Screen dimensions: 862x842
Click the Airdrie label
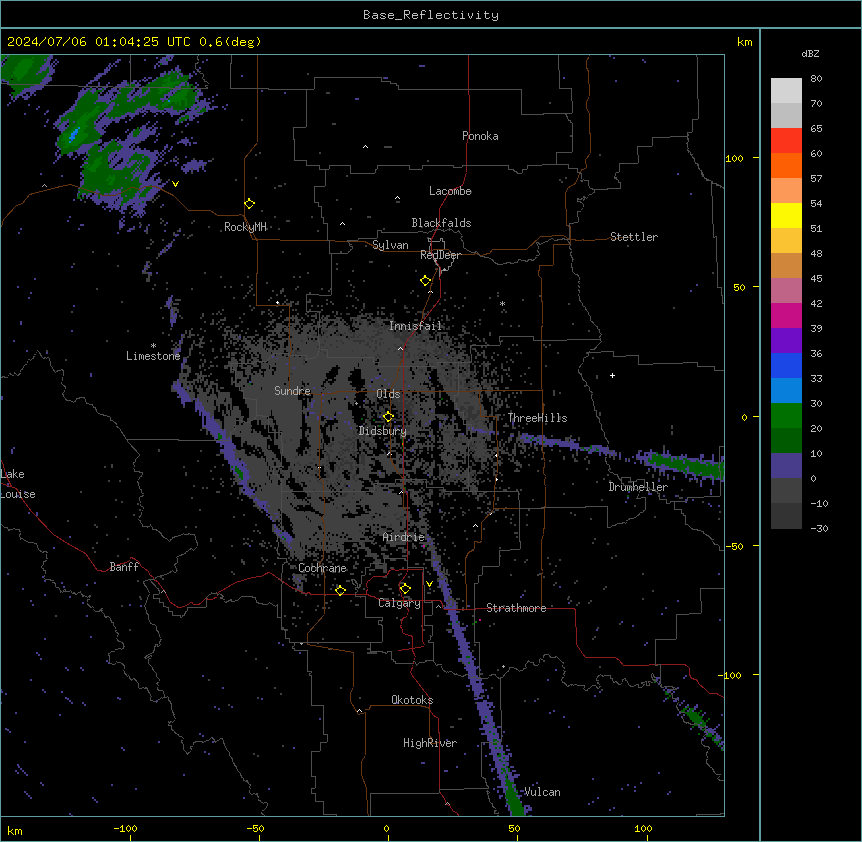[x=404, y=537]
